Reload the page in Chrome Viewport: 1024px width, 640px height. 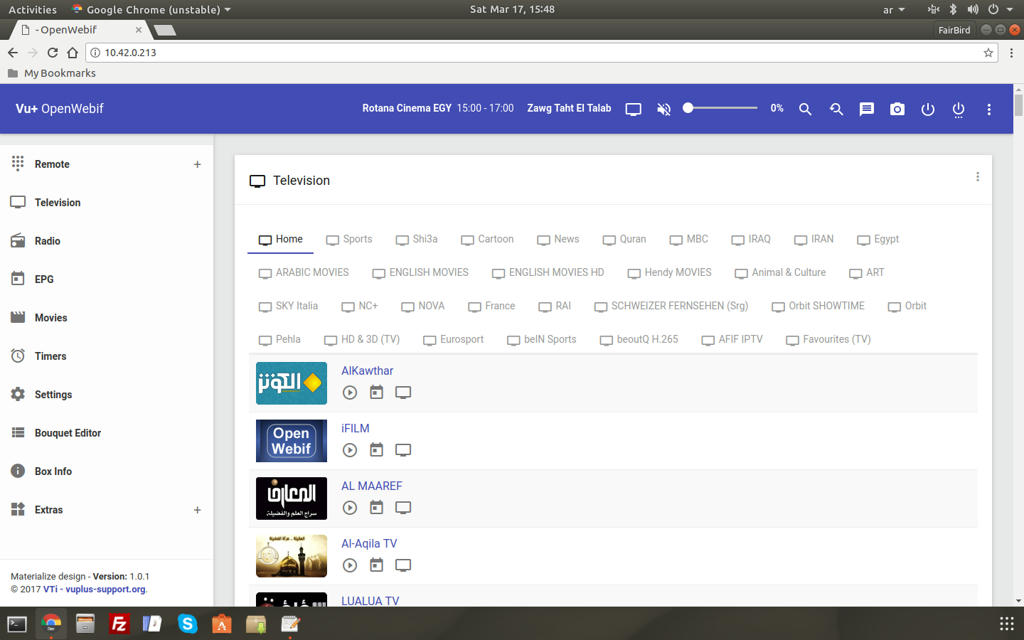(x=52, y=53)
